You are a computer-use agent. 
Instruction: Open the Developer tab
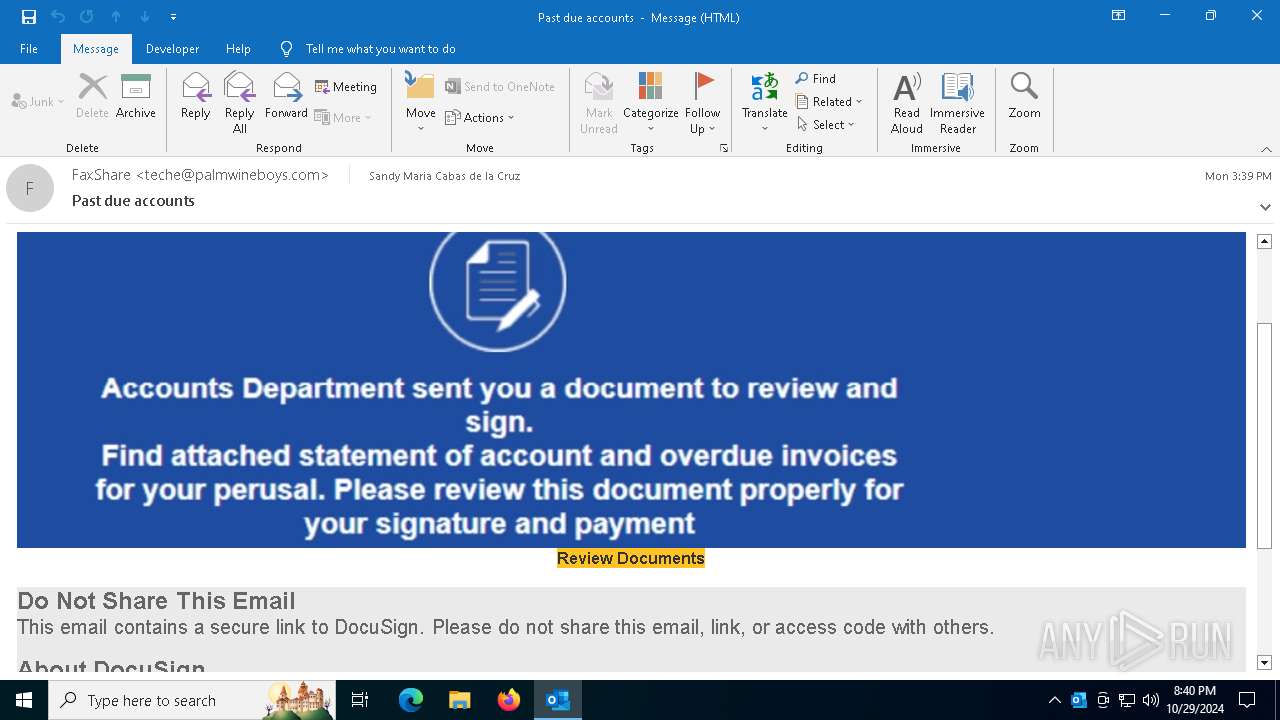coord(172,49)
